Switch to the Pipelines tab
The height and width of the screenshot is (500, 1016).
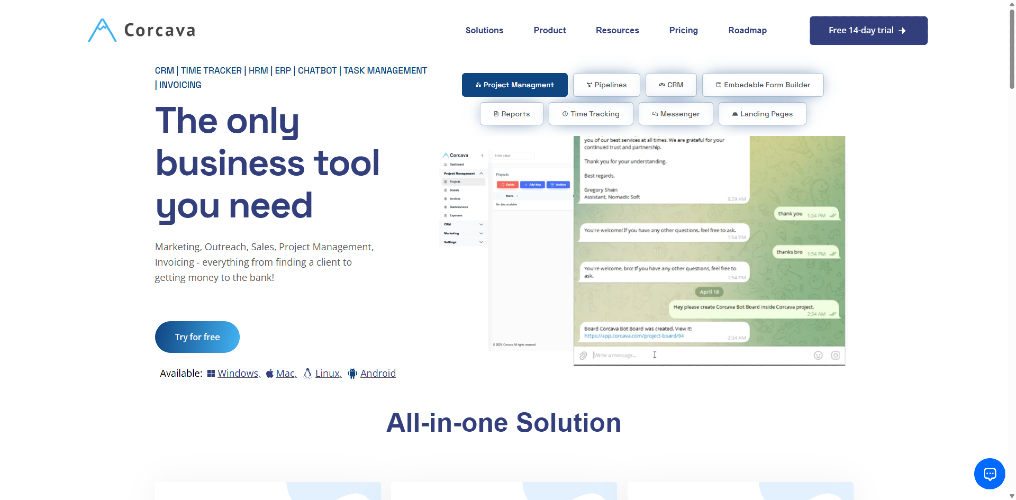(606, 85)
